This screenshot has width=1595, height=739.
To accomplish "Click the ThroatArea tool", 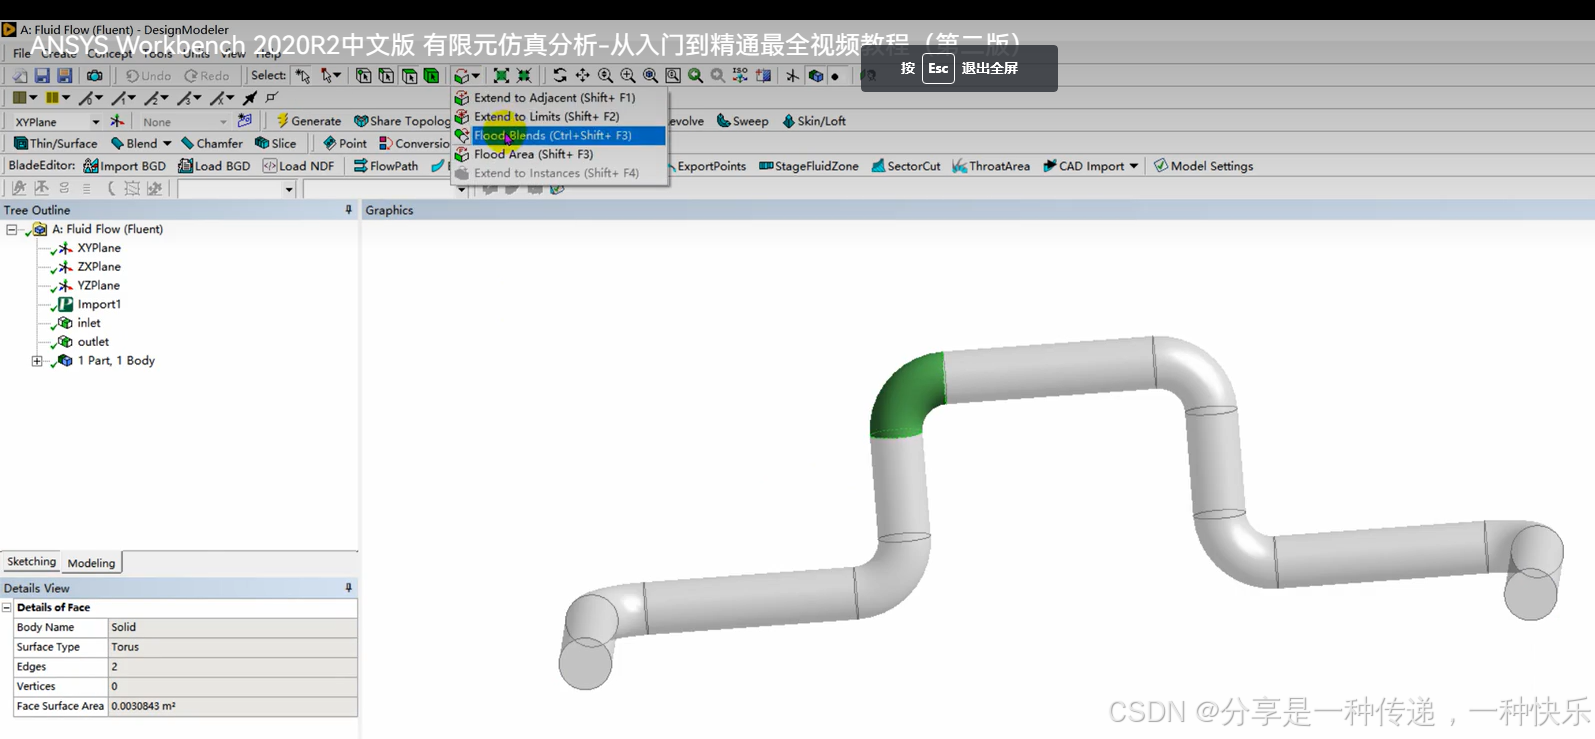I will click(991, 166).
